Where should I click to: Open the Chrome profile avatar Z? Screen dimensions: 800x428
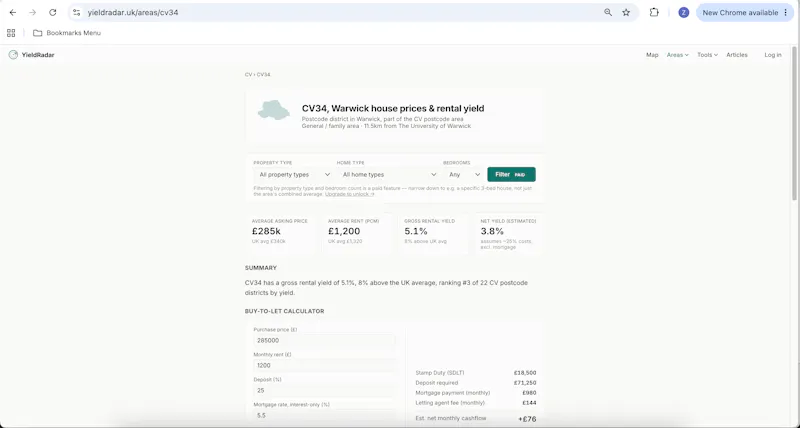(684, 12)
